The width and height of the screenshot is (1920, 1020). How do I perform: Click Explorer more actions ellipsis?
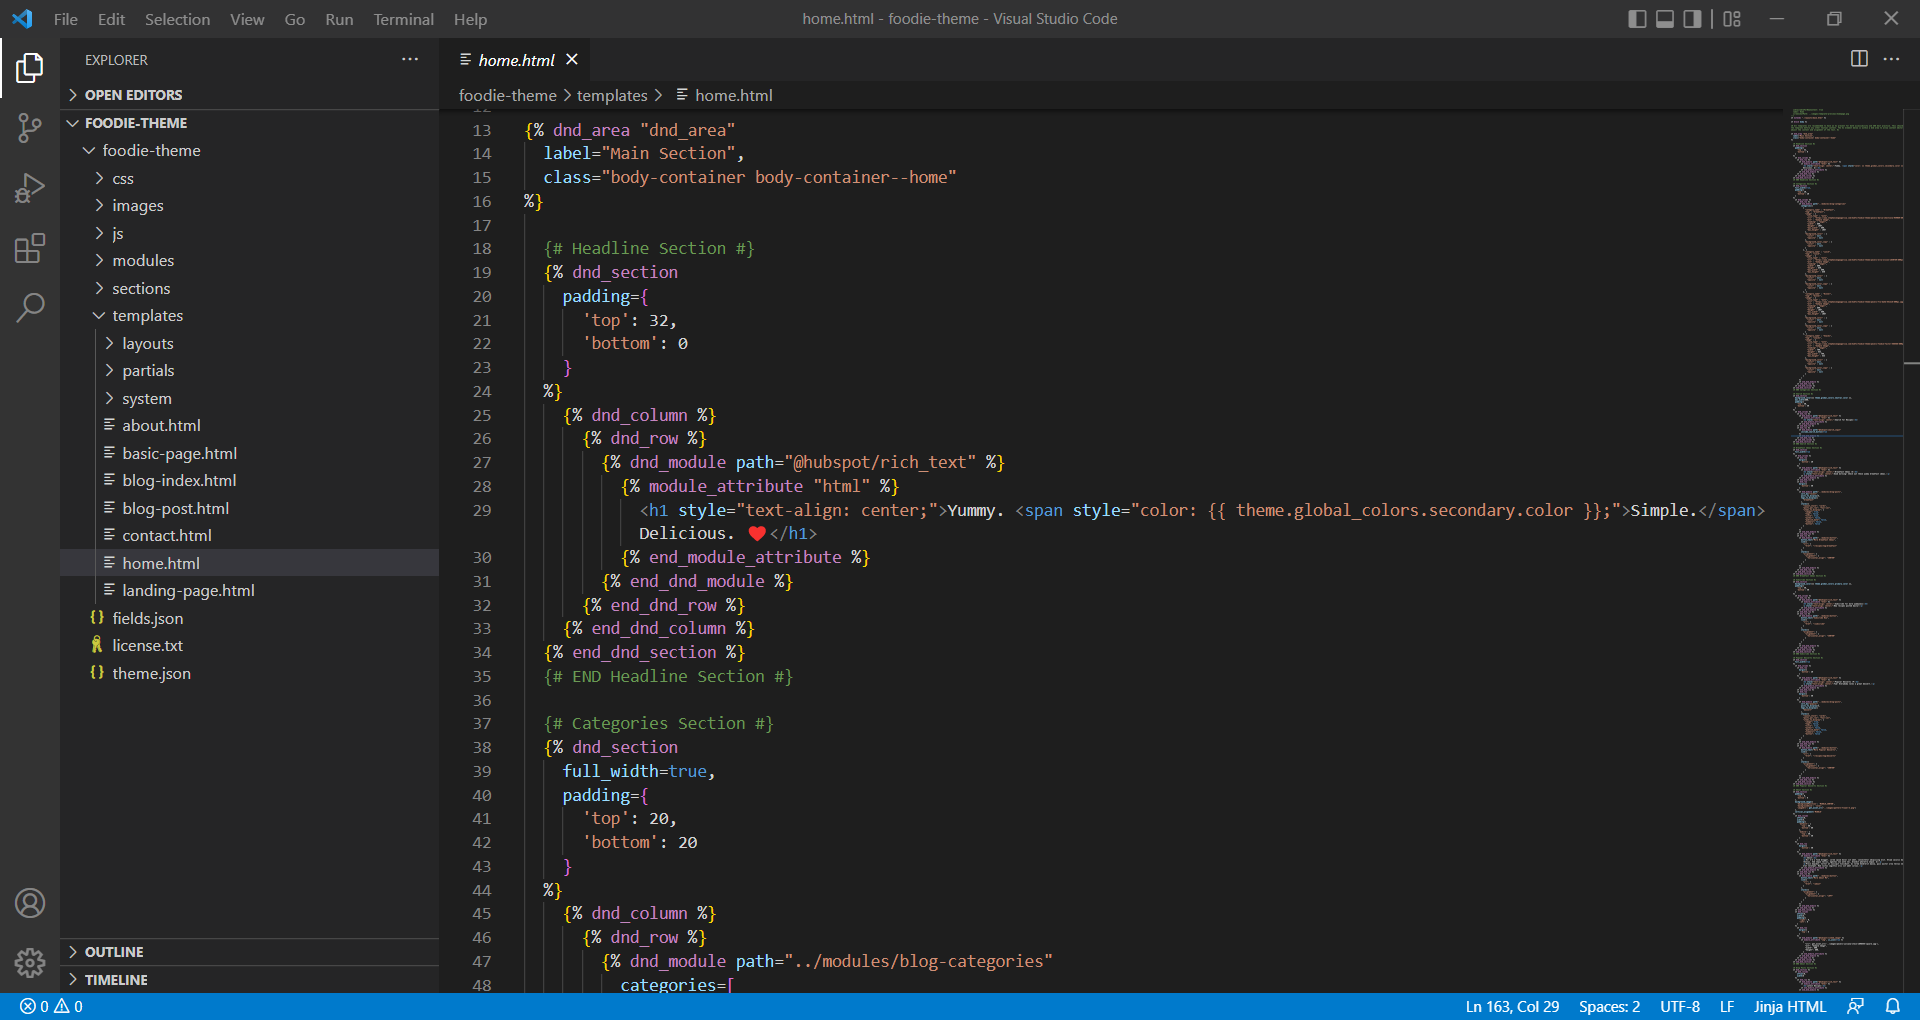pyautogui.click(x=410, y=60)
